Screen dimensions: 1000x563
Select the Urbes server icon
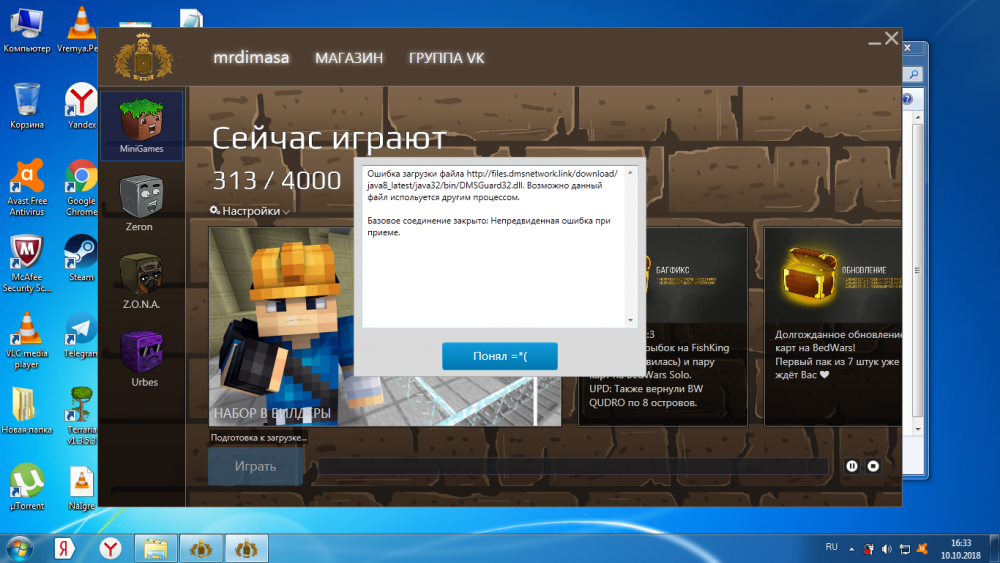coord(141,358)
